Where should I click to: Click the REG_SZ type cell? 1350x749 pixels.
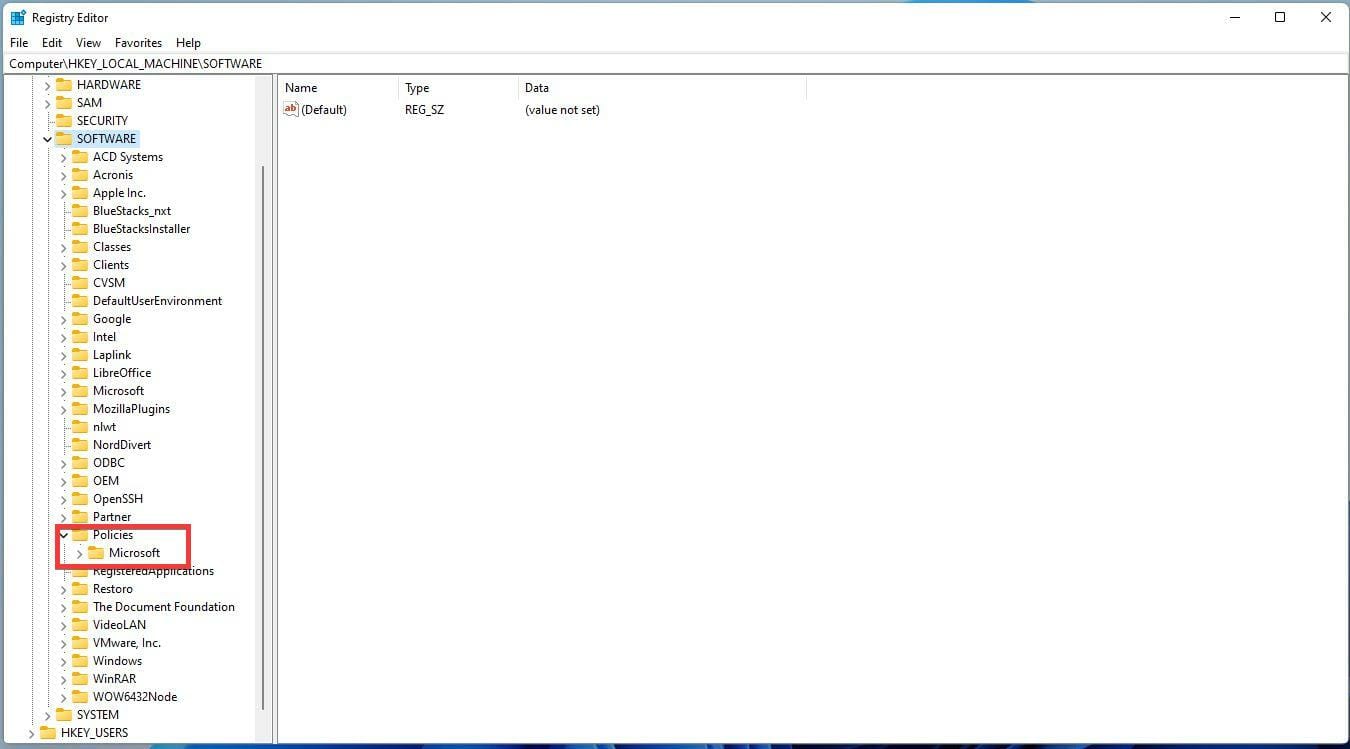424,110
